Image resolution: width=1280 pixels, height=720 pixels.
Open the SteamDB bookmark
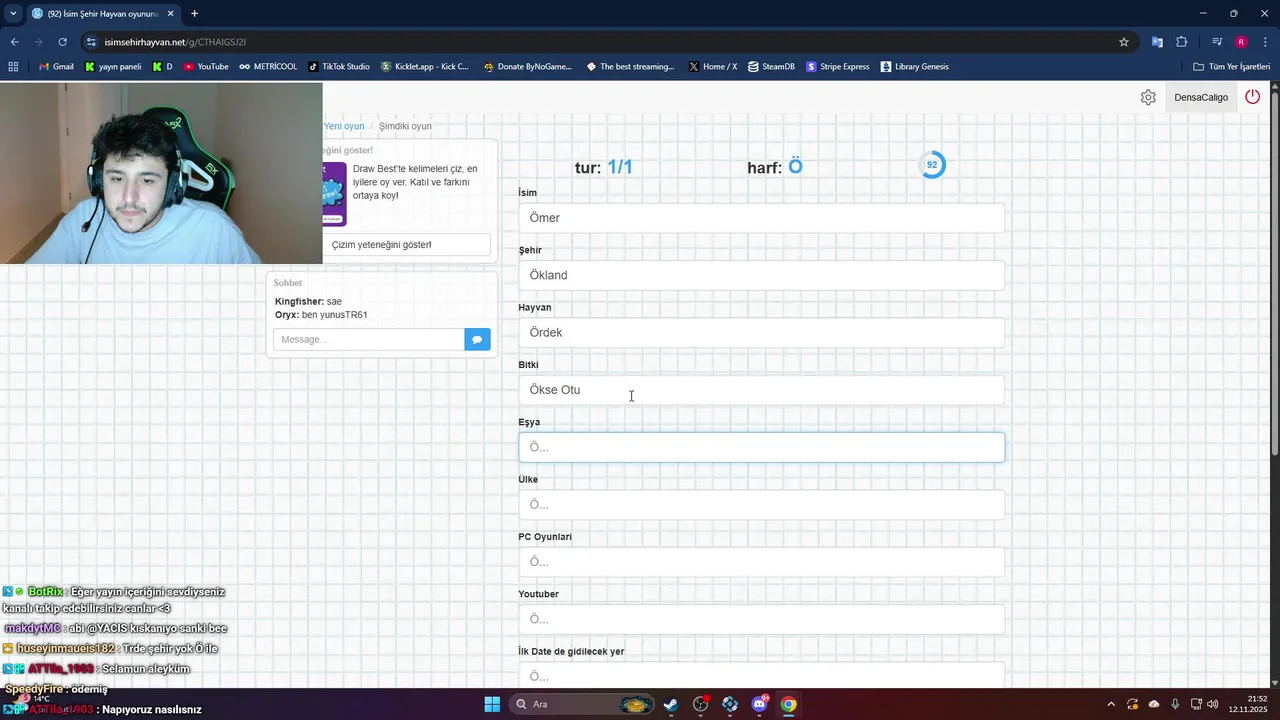pyautogui.click(x=771, y=67)
